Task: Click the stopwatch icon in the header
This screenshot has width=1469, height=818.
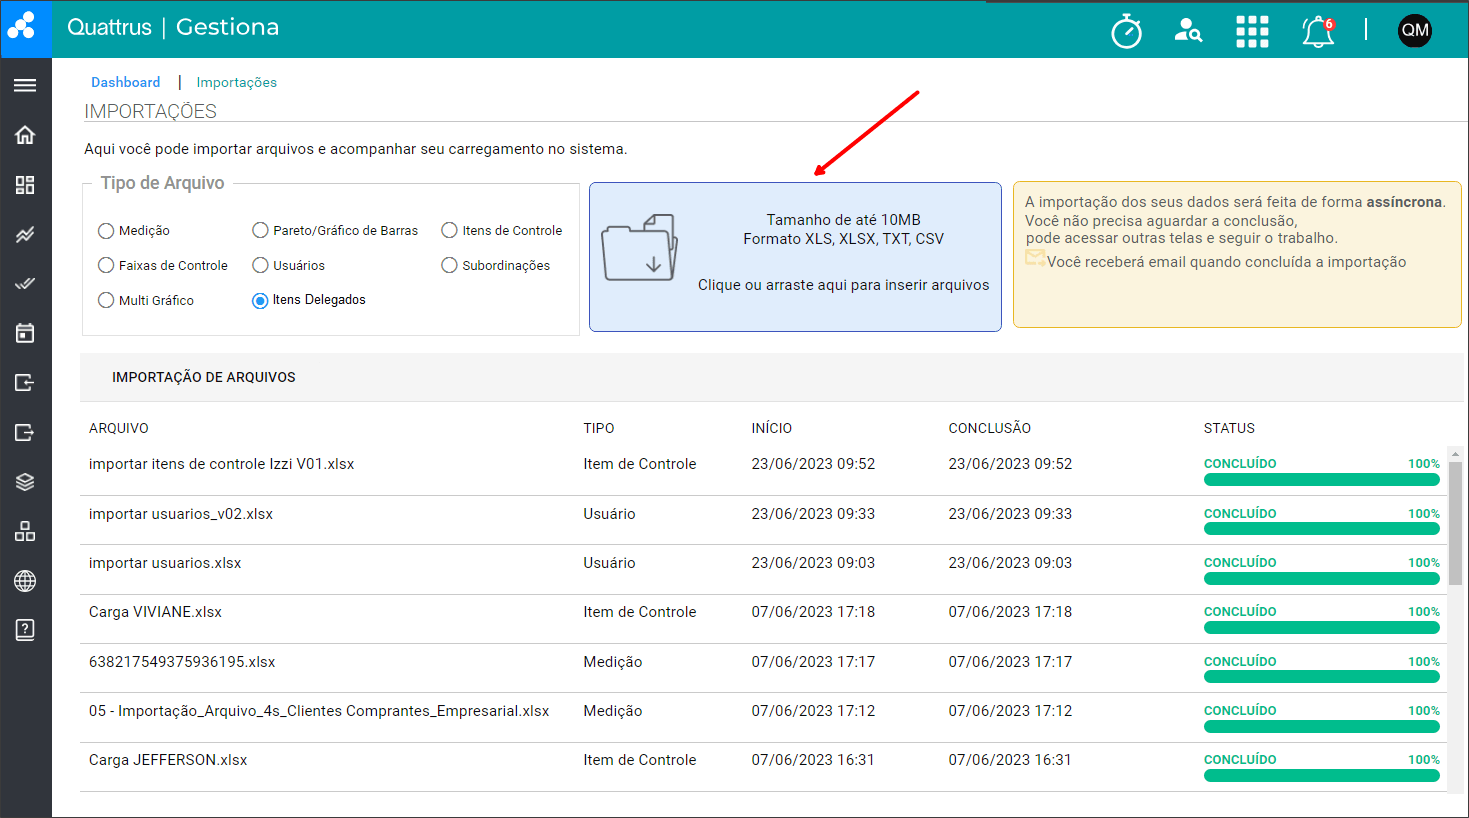Action: pyautogui.click(x=1126, y=31)
